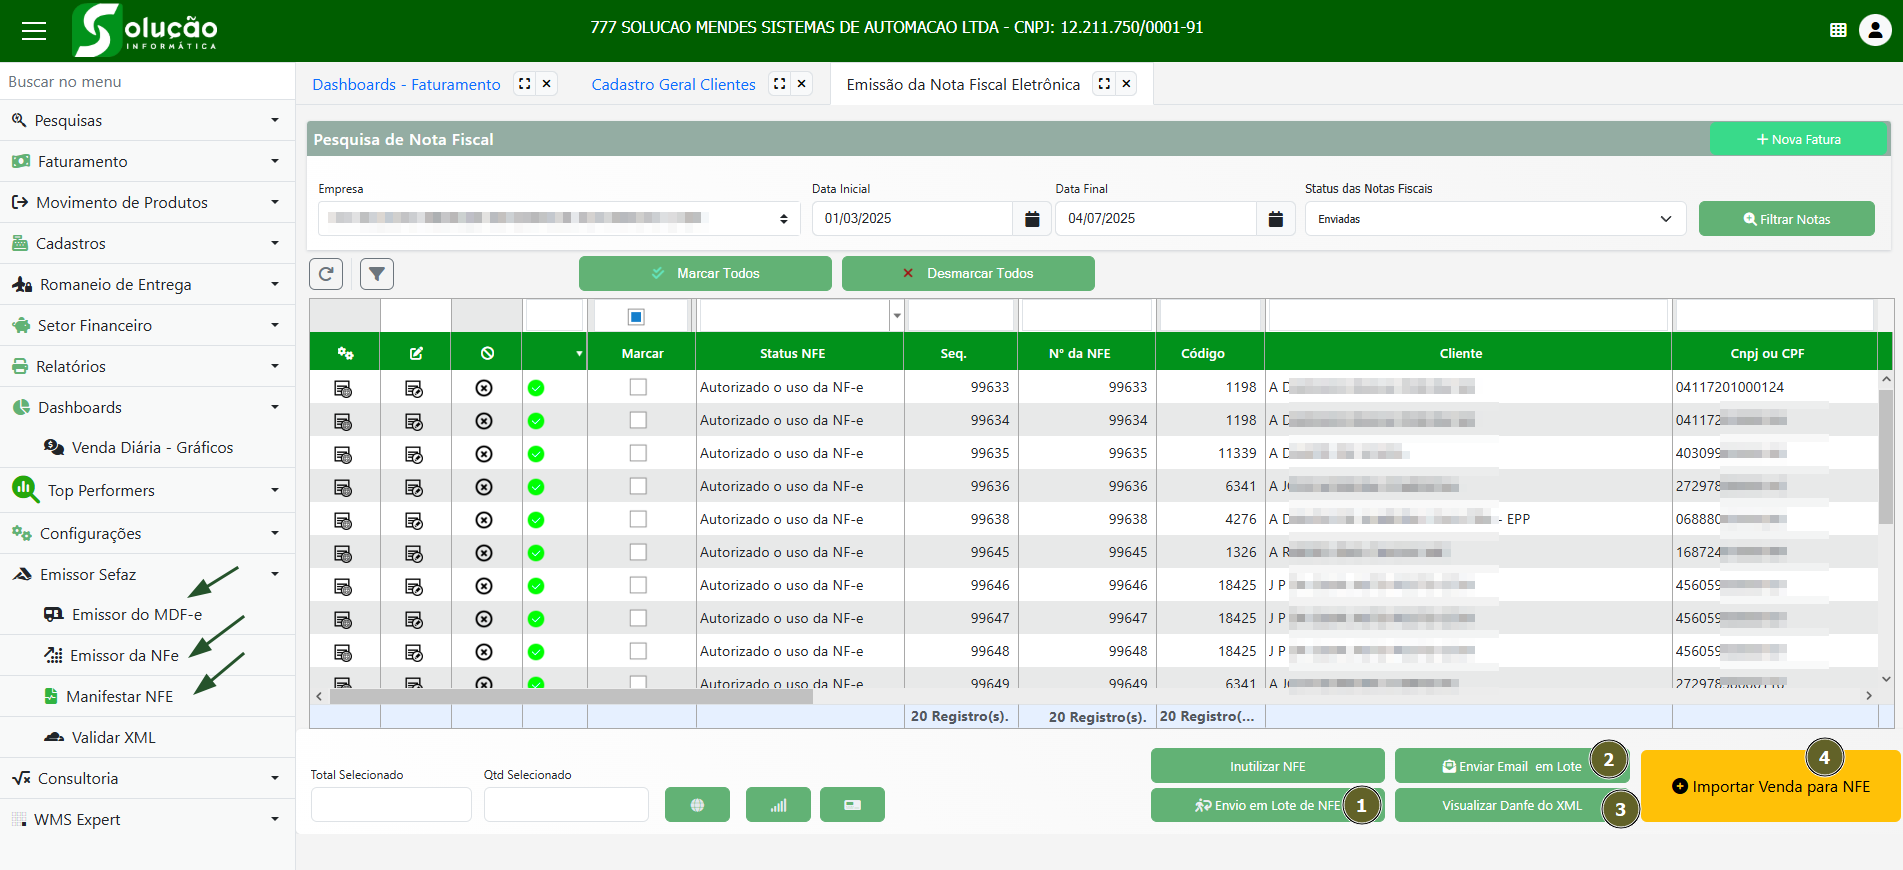
Task: Click the Filtrar Notas button
Action: coord(1786,219)
